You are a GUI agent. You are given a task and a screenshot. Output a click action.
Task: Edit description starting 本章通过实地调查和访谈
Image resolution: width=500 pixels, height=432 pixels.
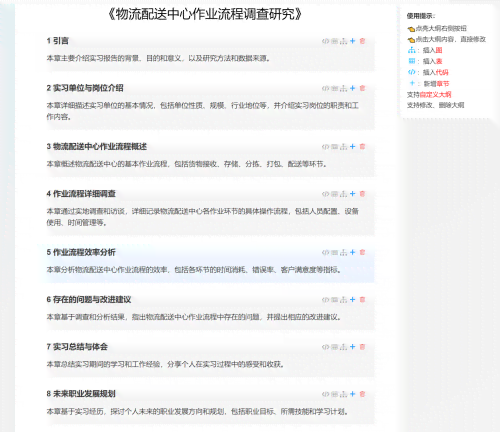[203, 217]
